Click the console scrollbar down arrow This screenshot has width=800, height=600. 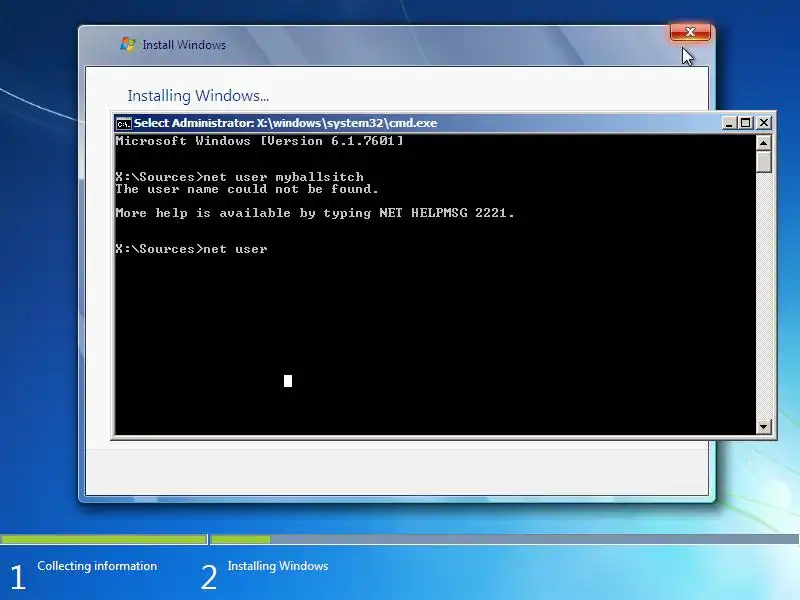pyautogui.click(x=763, y=427)
